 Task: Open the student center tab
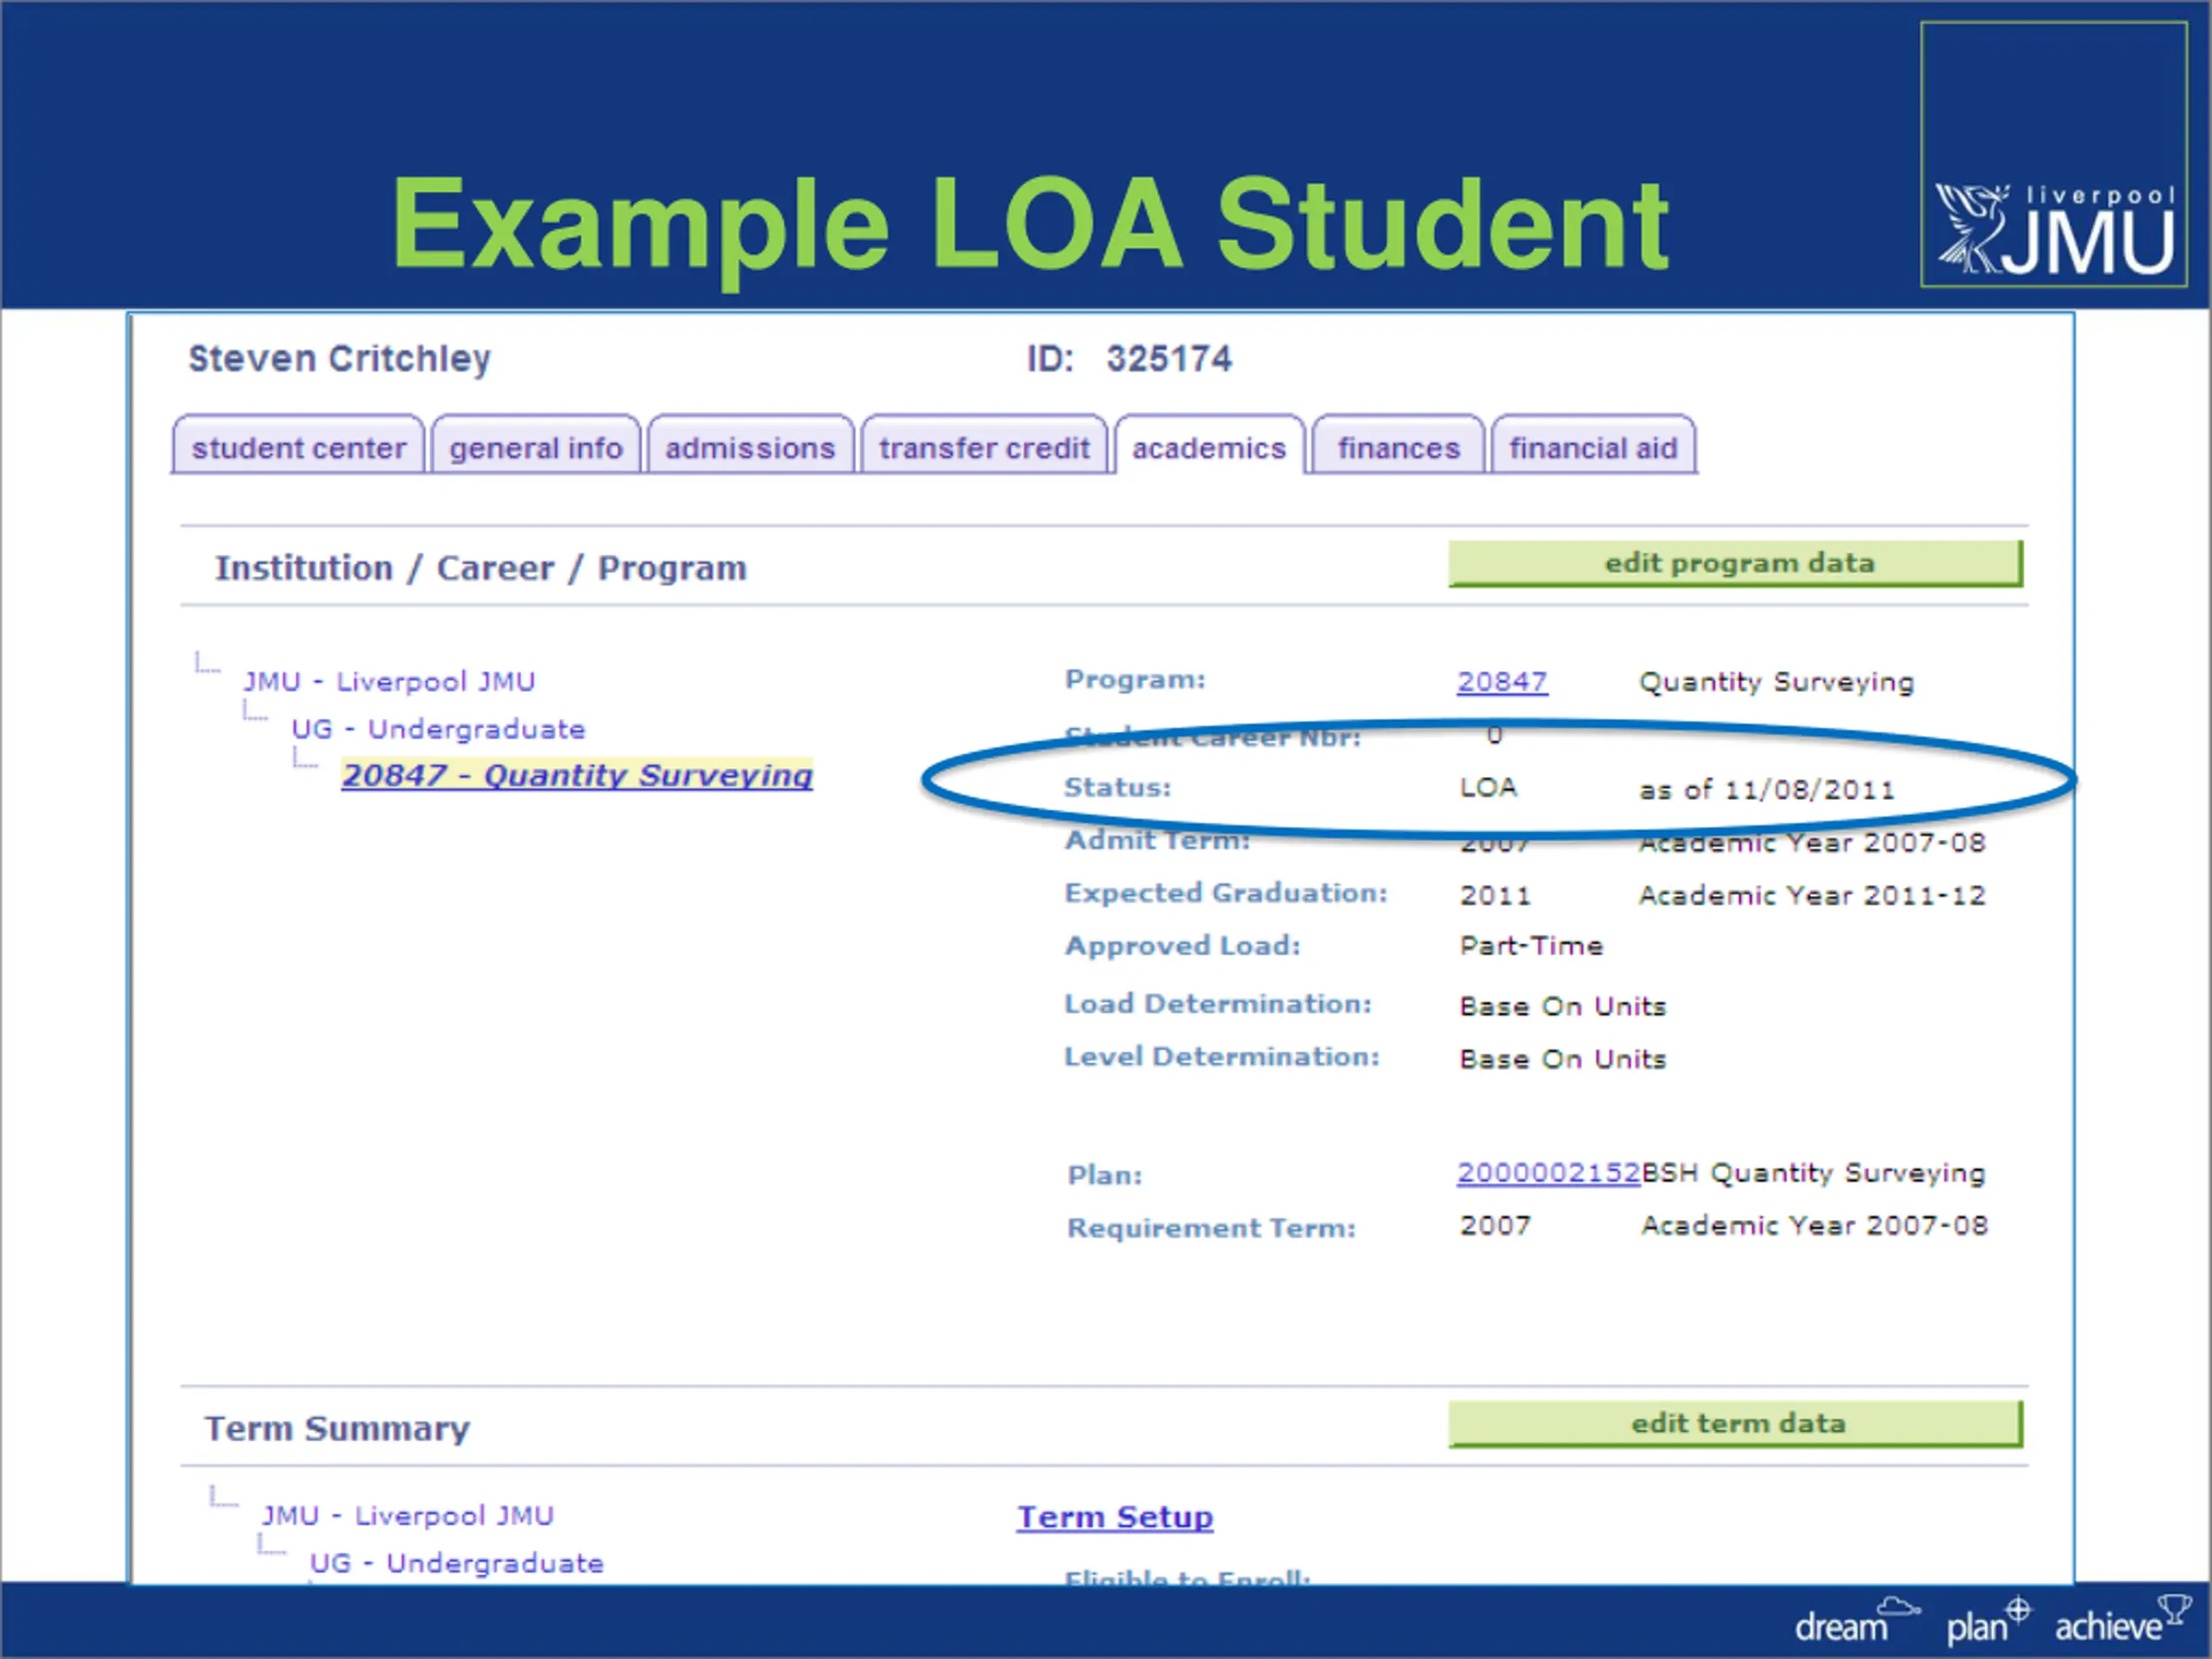[298, 446]
